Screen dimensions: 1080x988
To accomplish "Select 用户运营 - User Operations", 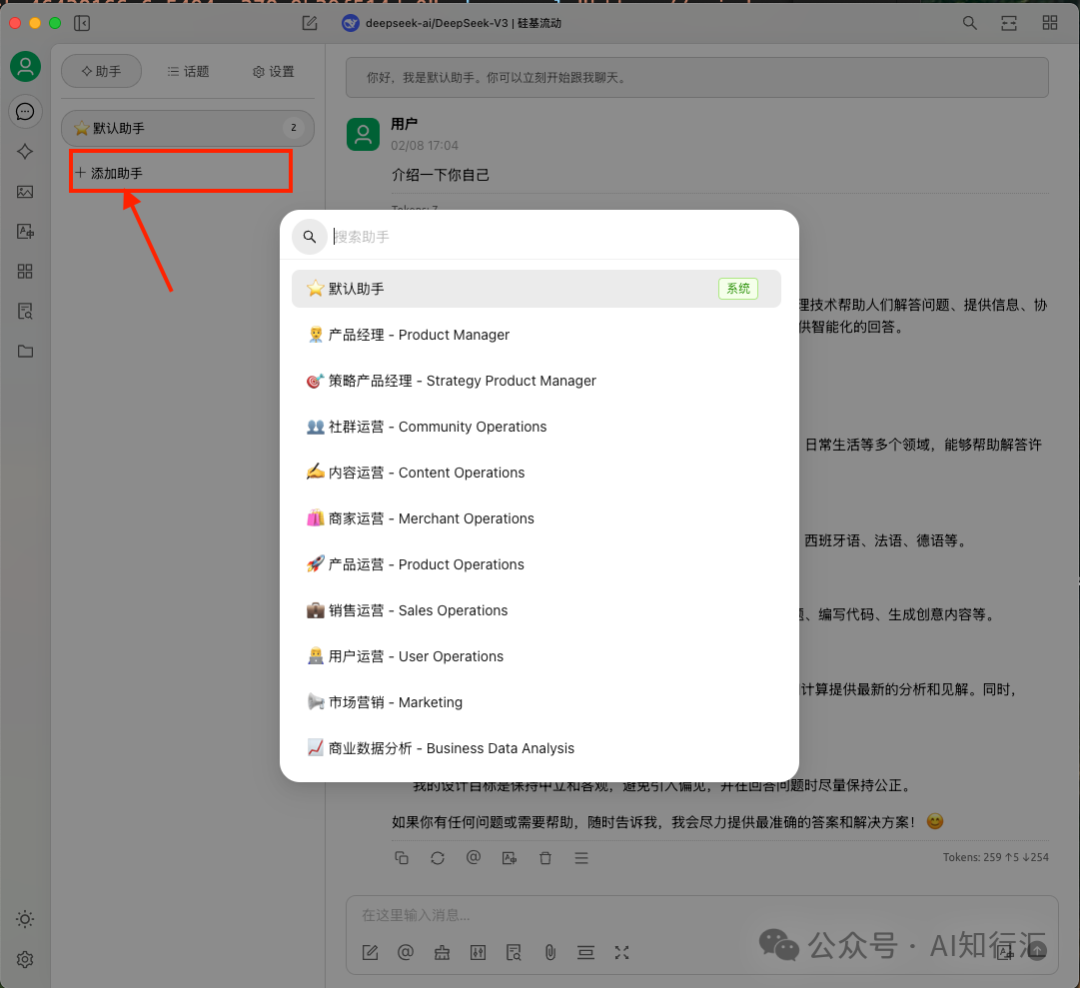I will 537,656.
